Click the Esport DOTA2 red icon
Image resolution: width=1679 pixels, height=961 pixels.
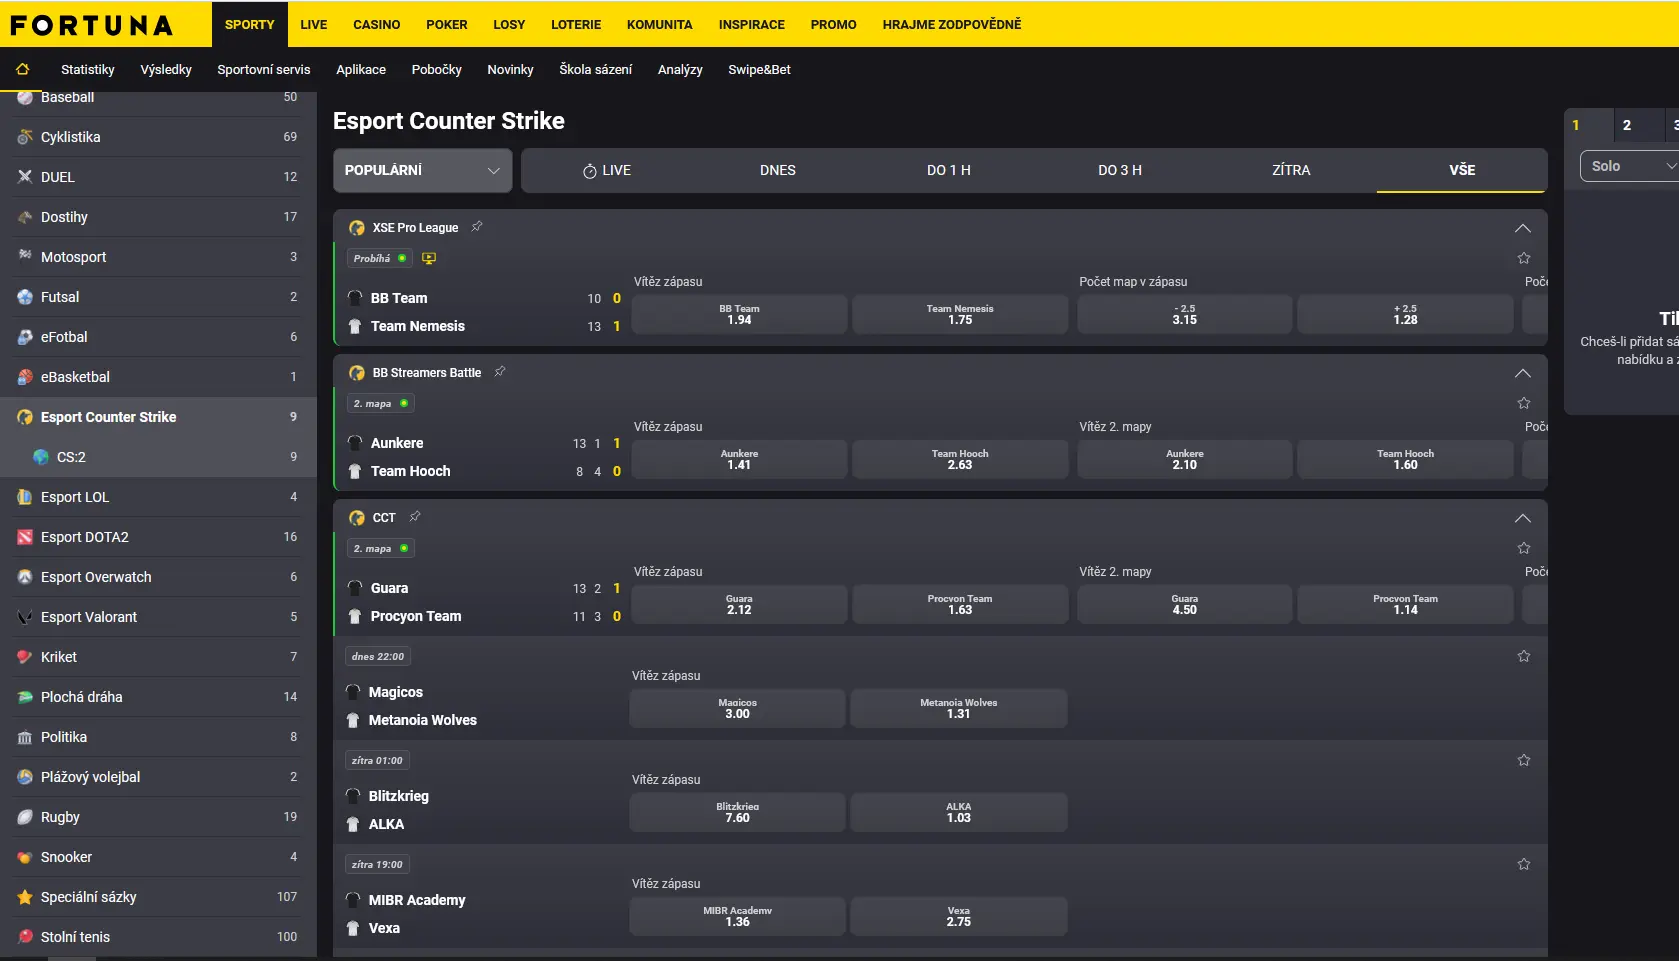pos(25,537)
